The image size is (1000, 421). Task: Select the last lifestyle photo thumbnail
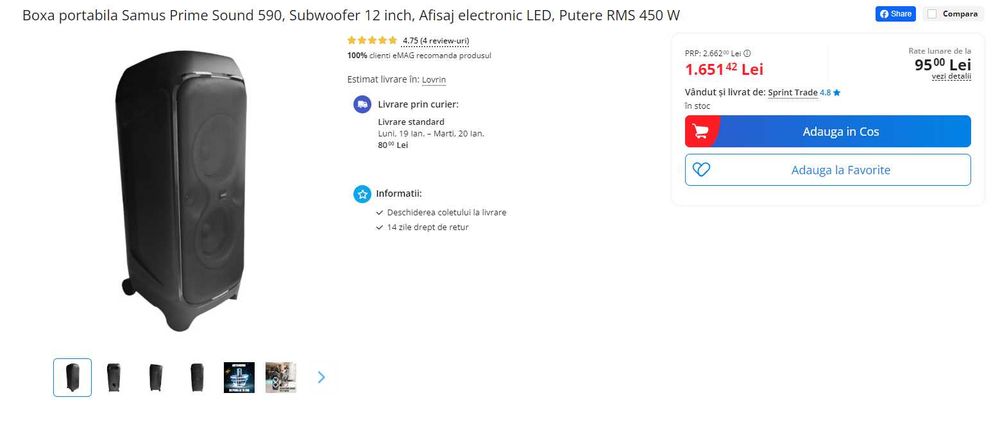pos(281,377)
